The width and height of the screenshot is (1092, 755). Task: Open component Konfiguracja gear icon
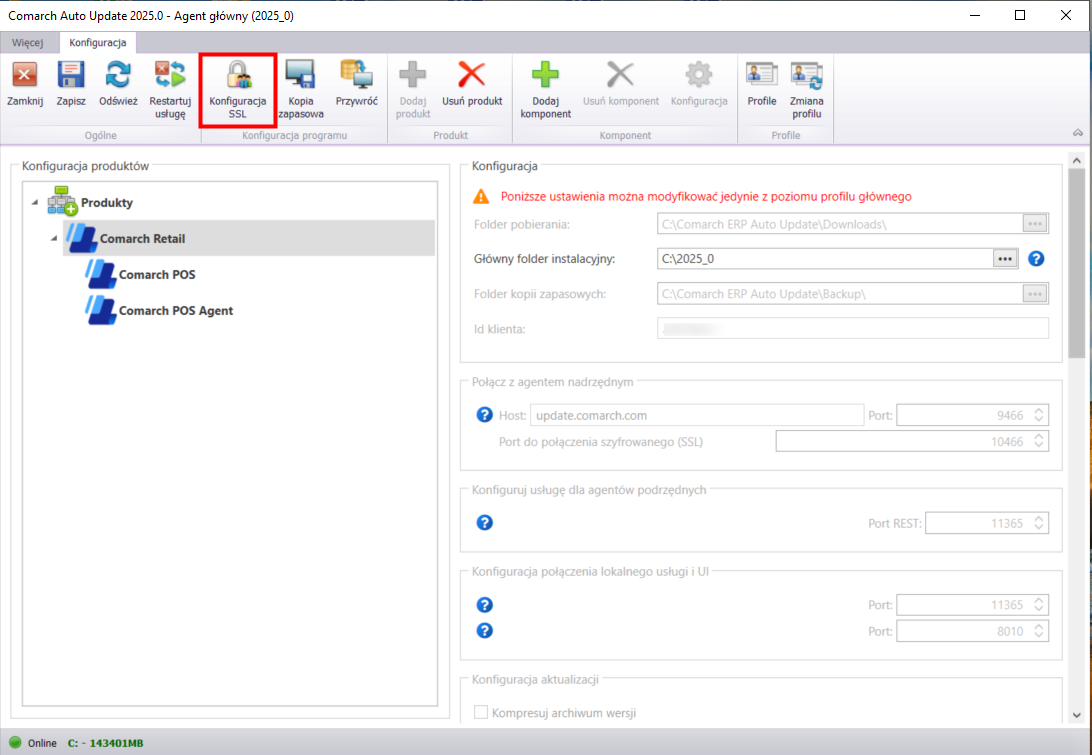coord(699,75)
